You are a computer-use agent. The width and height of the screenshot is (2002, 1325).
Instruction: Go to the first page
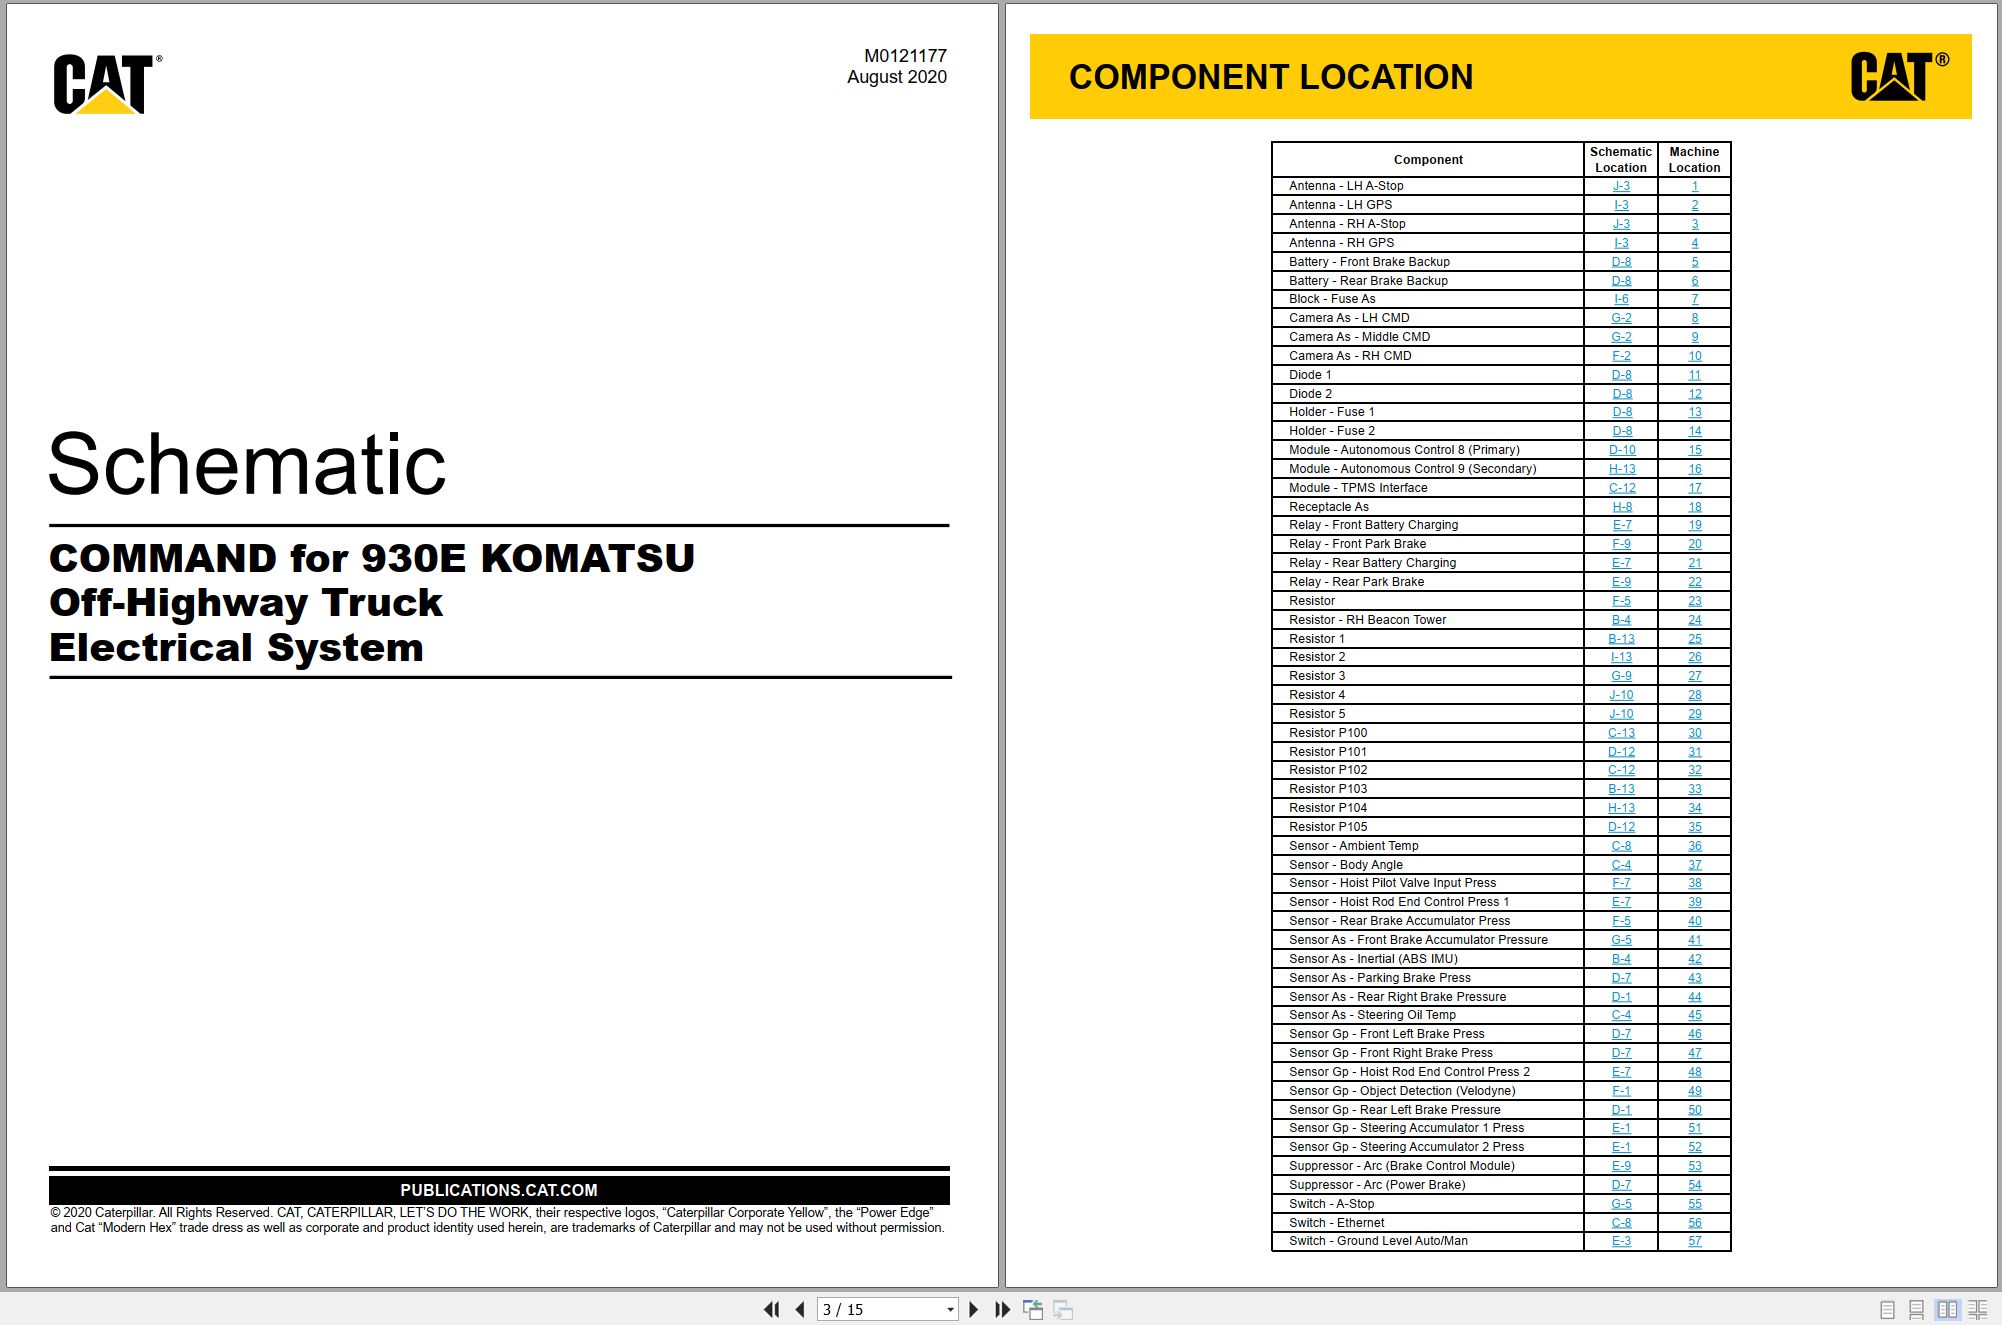pos(771,1309)
